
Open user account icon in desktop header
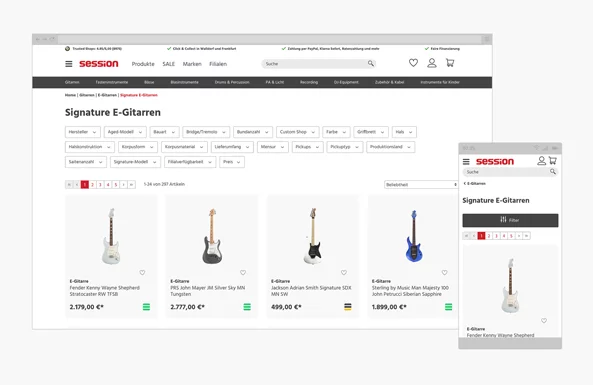[x=432, y=63]
